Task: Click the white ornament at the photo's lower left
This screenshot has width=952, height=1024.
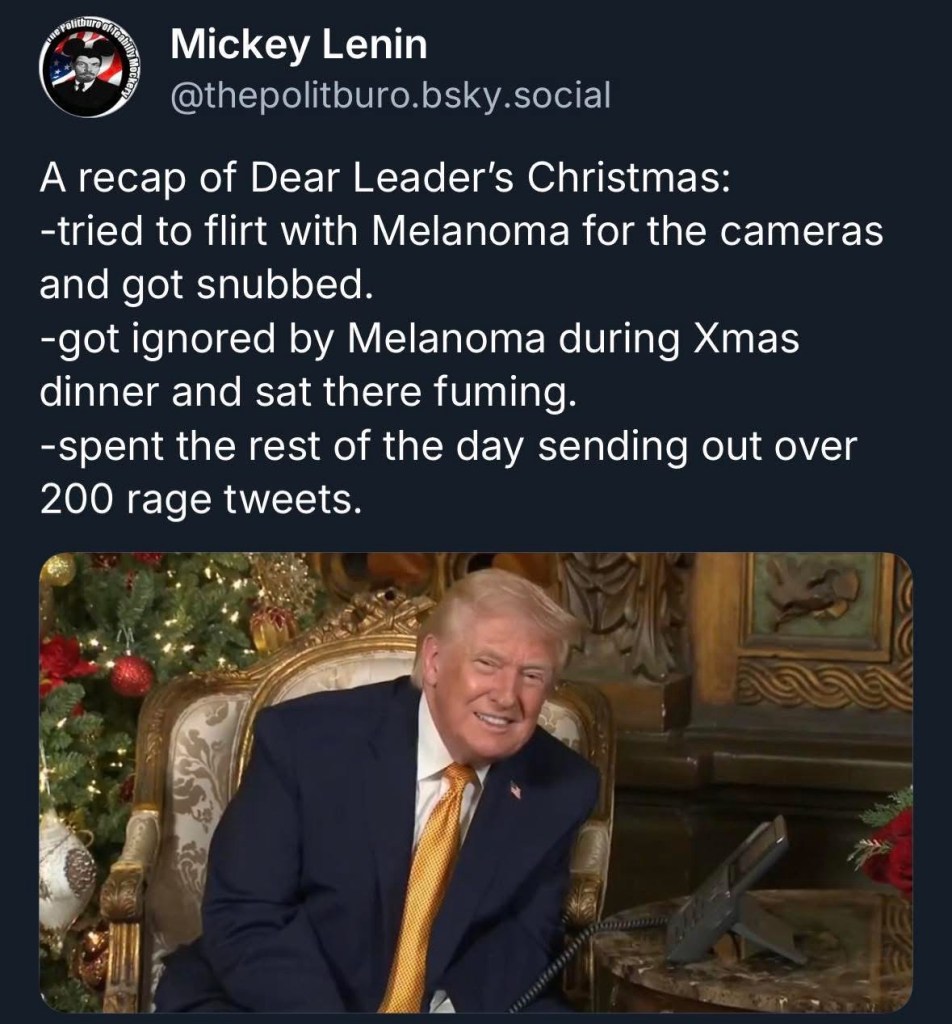Action: coord(68,868)
